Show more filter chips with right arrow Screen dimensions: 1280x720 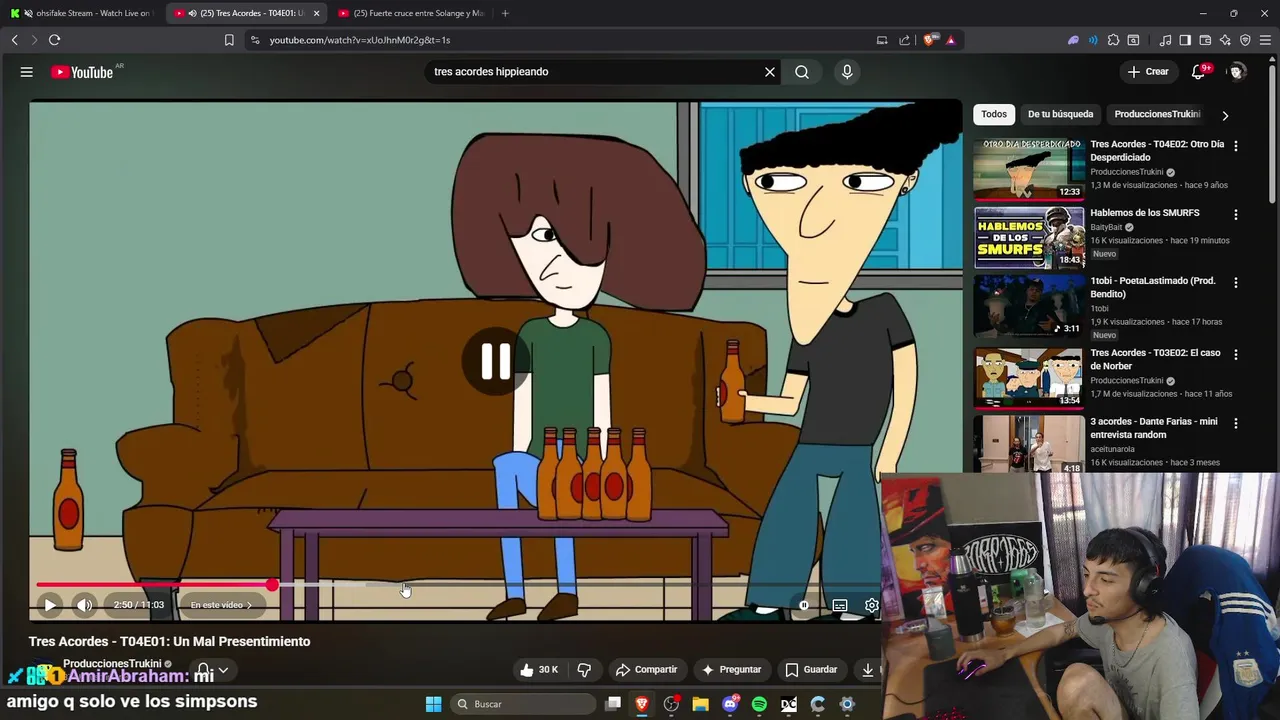click(1225, 115)
